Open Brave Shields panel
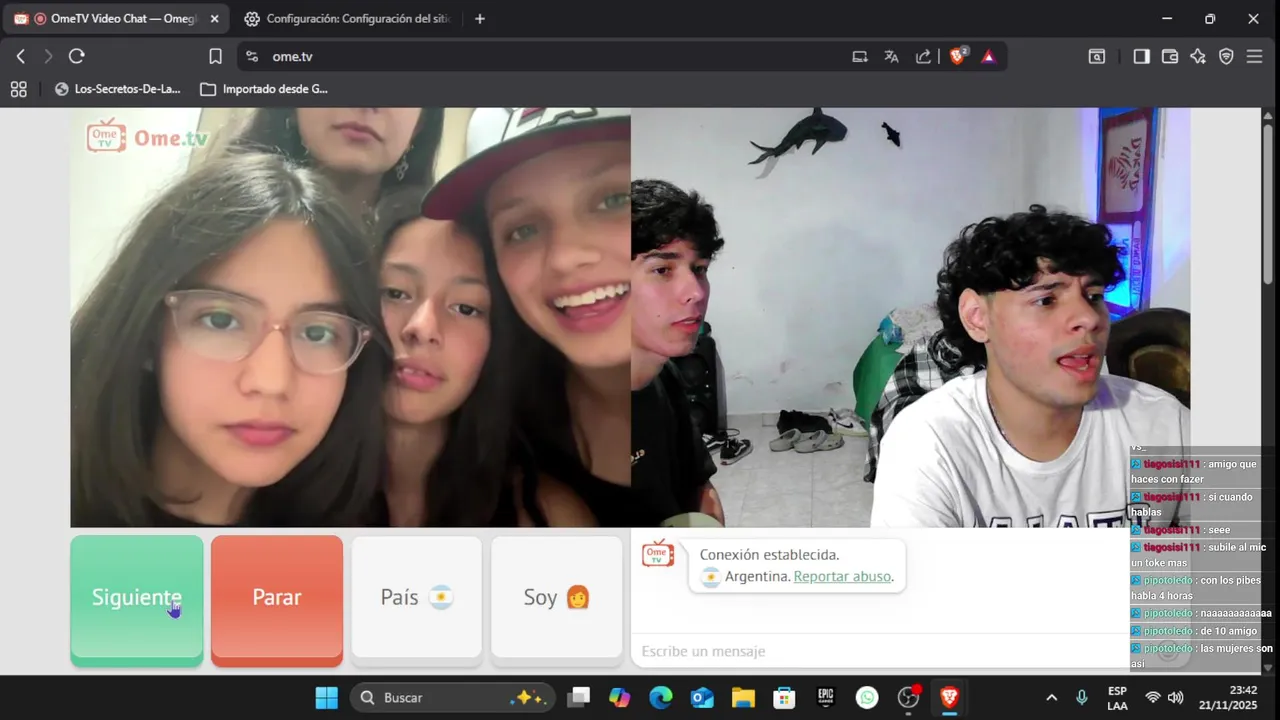Image resolution: width=1280 pixels, height=720 pixels. point(958,57)
